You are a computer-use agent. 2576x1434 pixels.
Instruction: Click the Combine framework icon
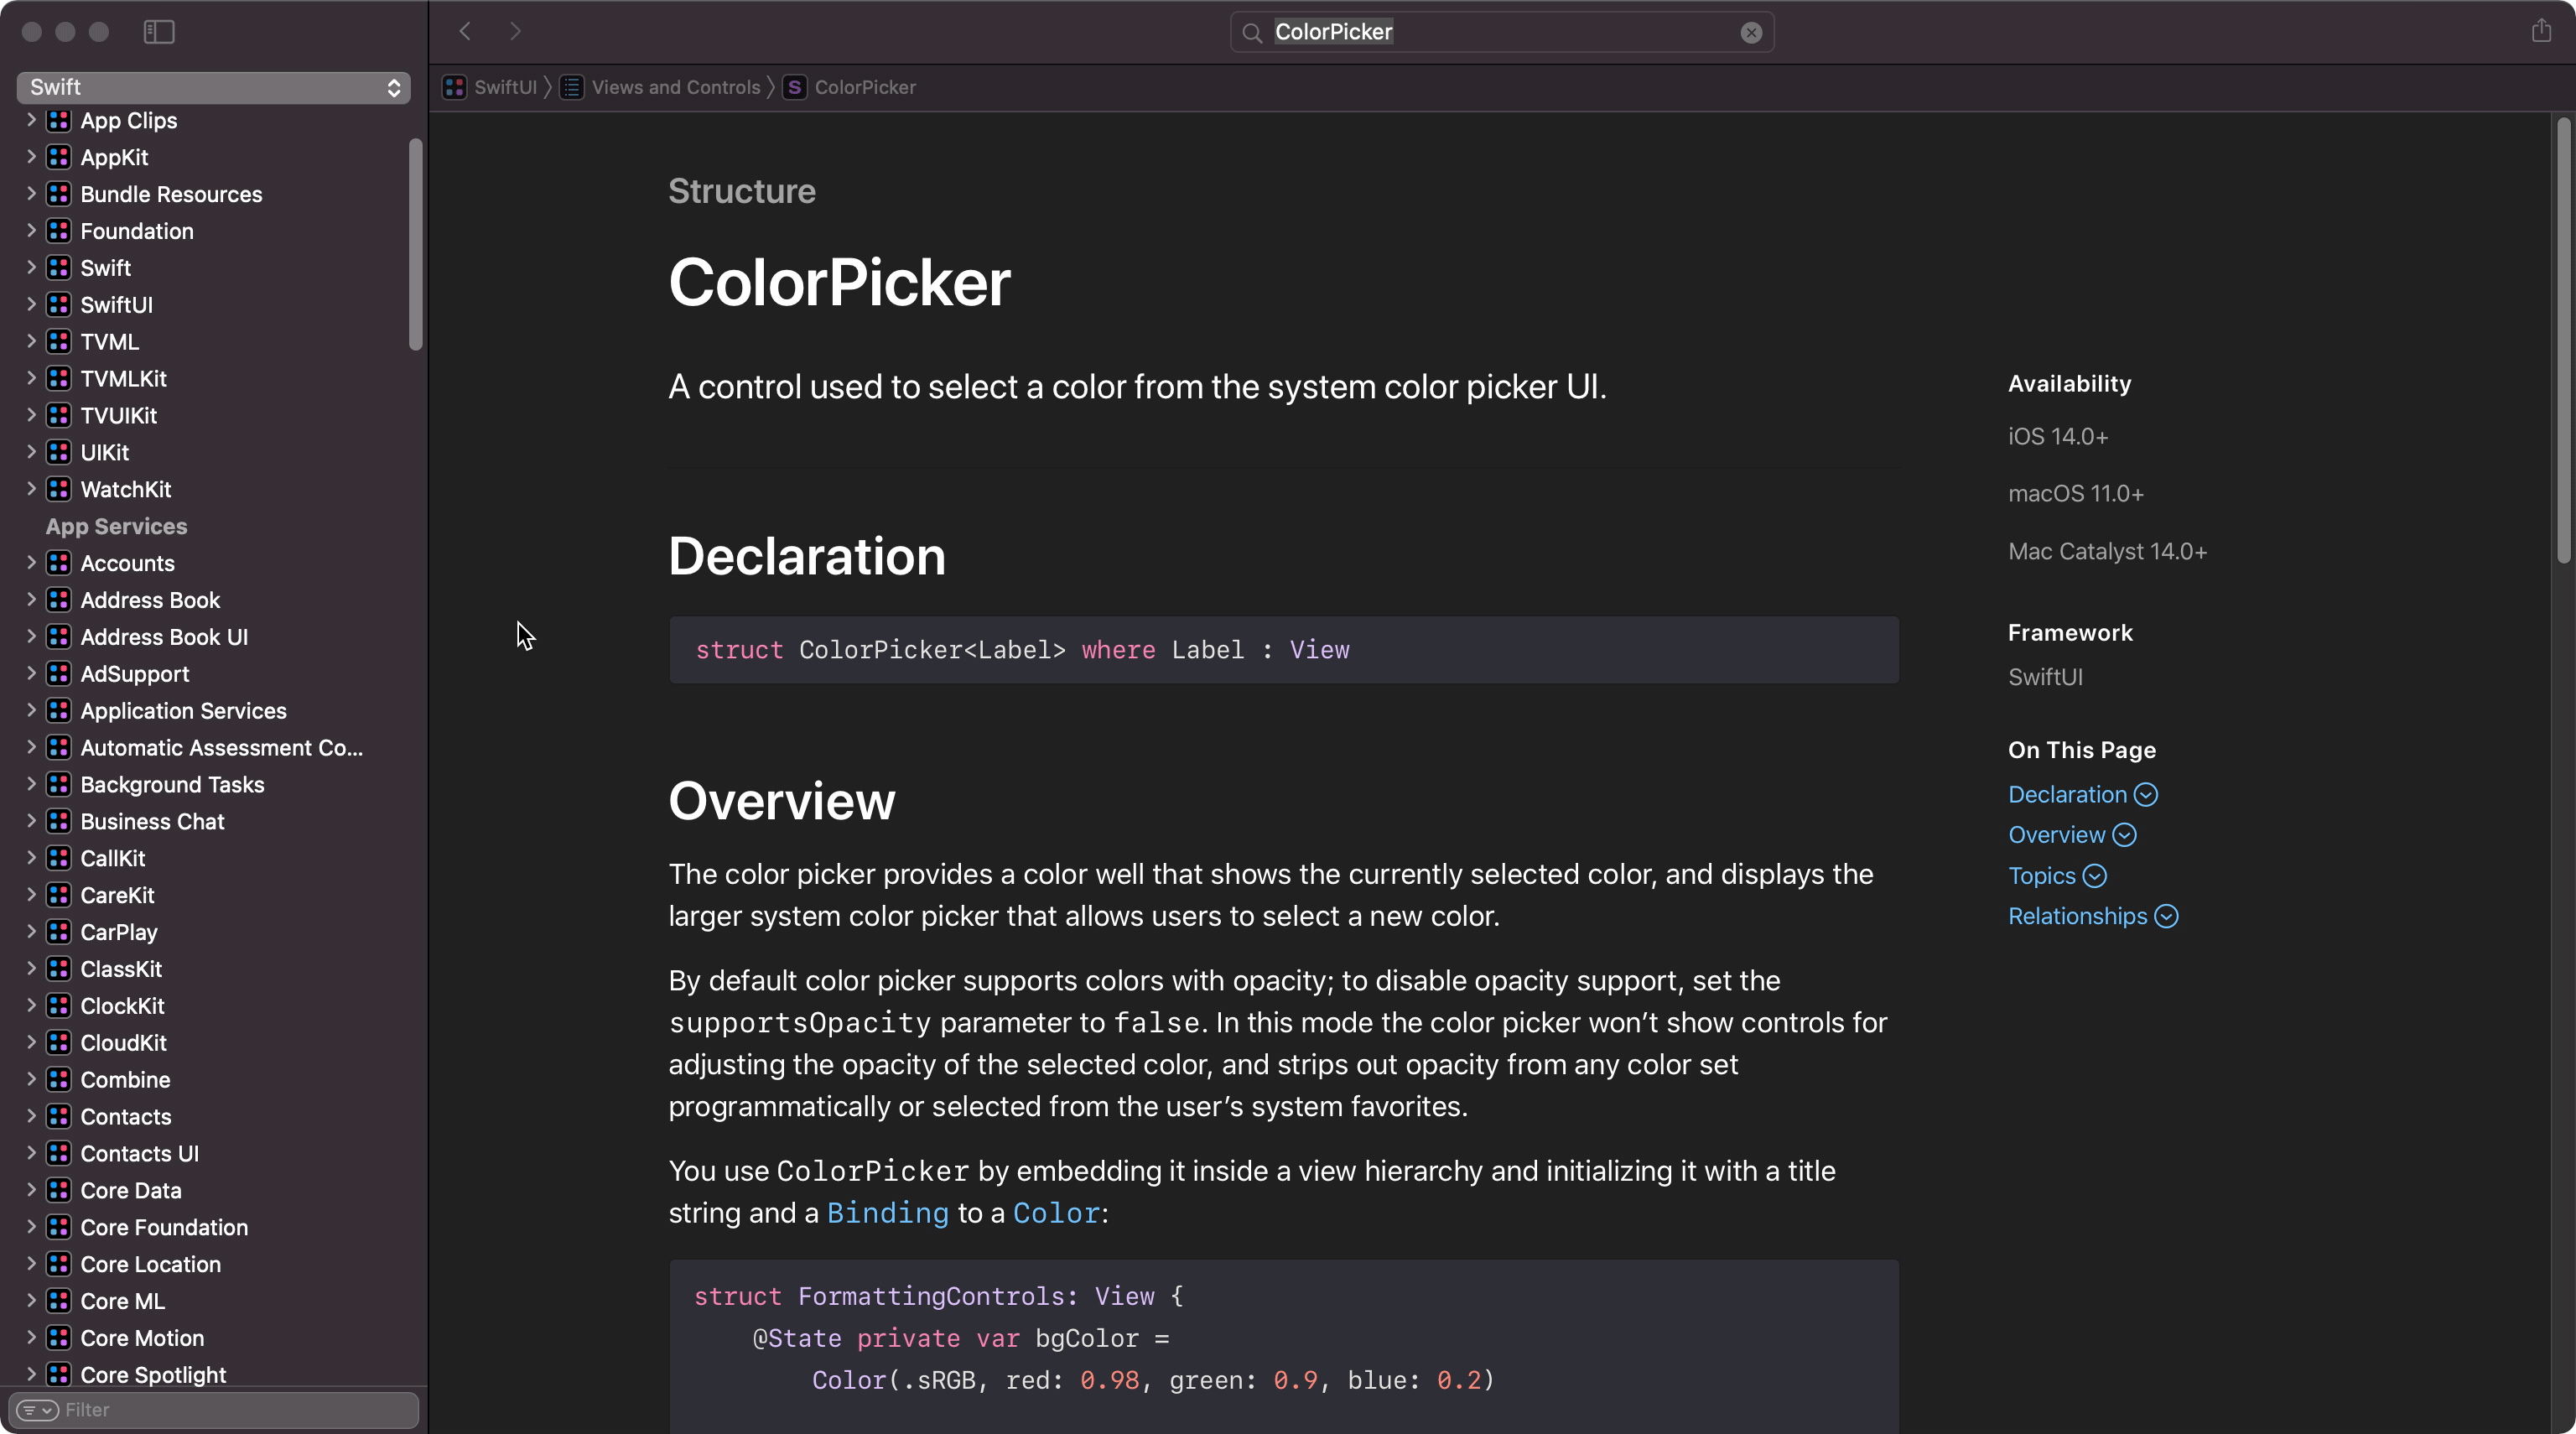point(59,1080)
